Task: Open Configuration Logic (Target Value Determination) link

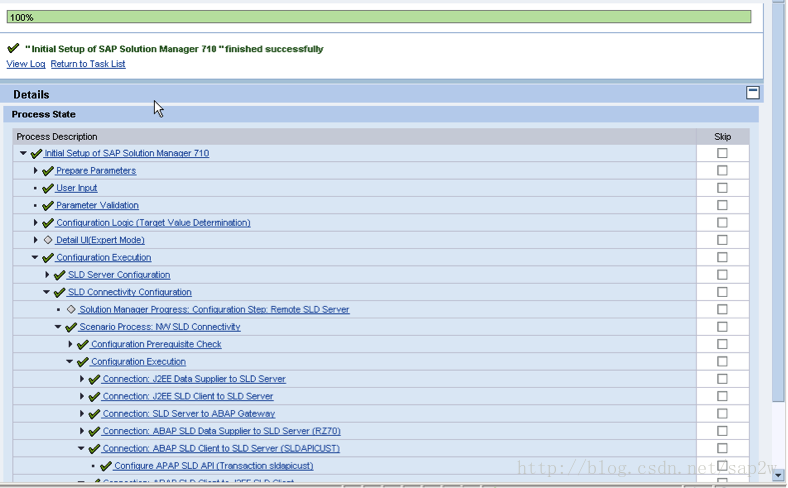Action: pos(153,222)
